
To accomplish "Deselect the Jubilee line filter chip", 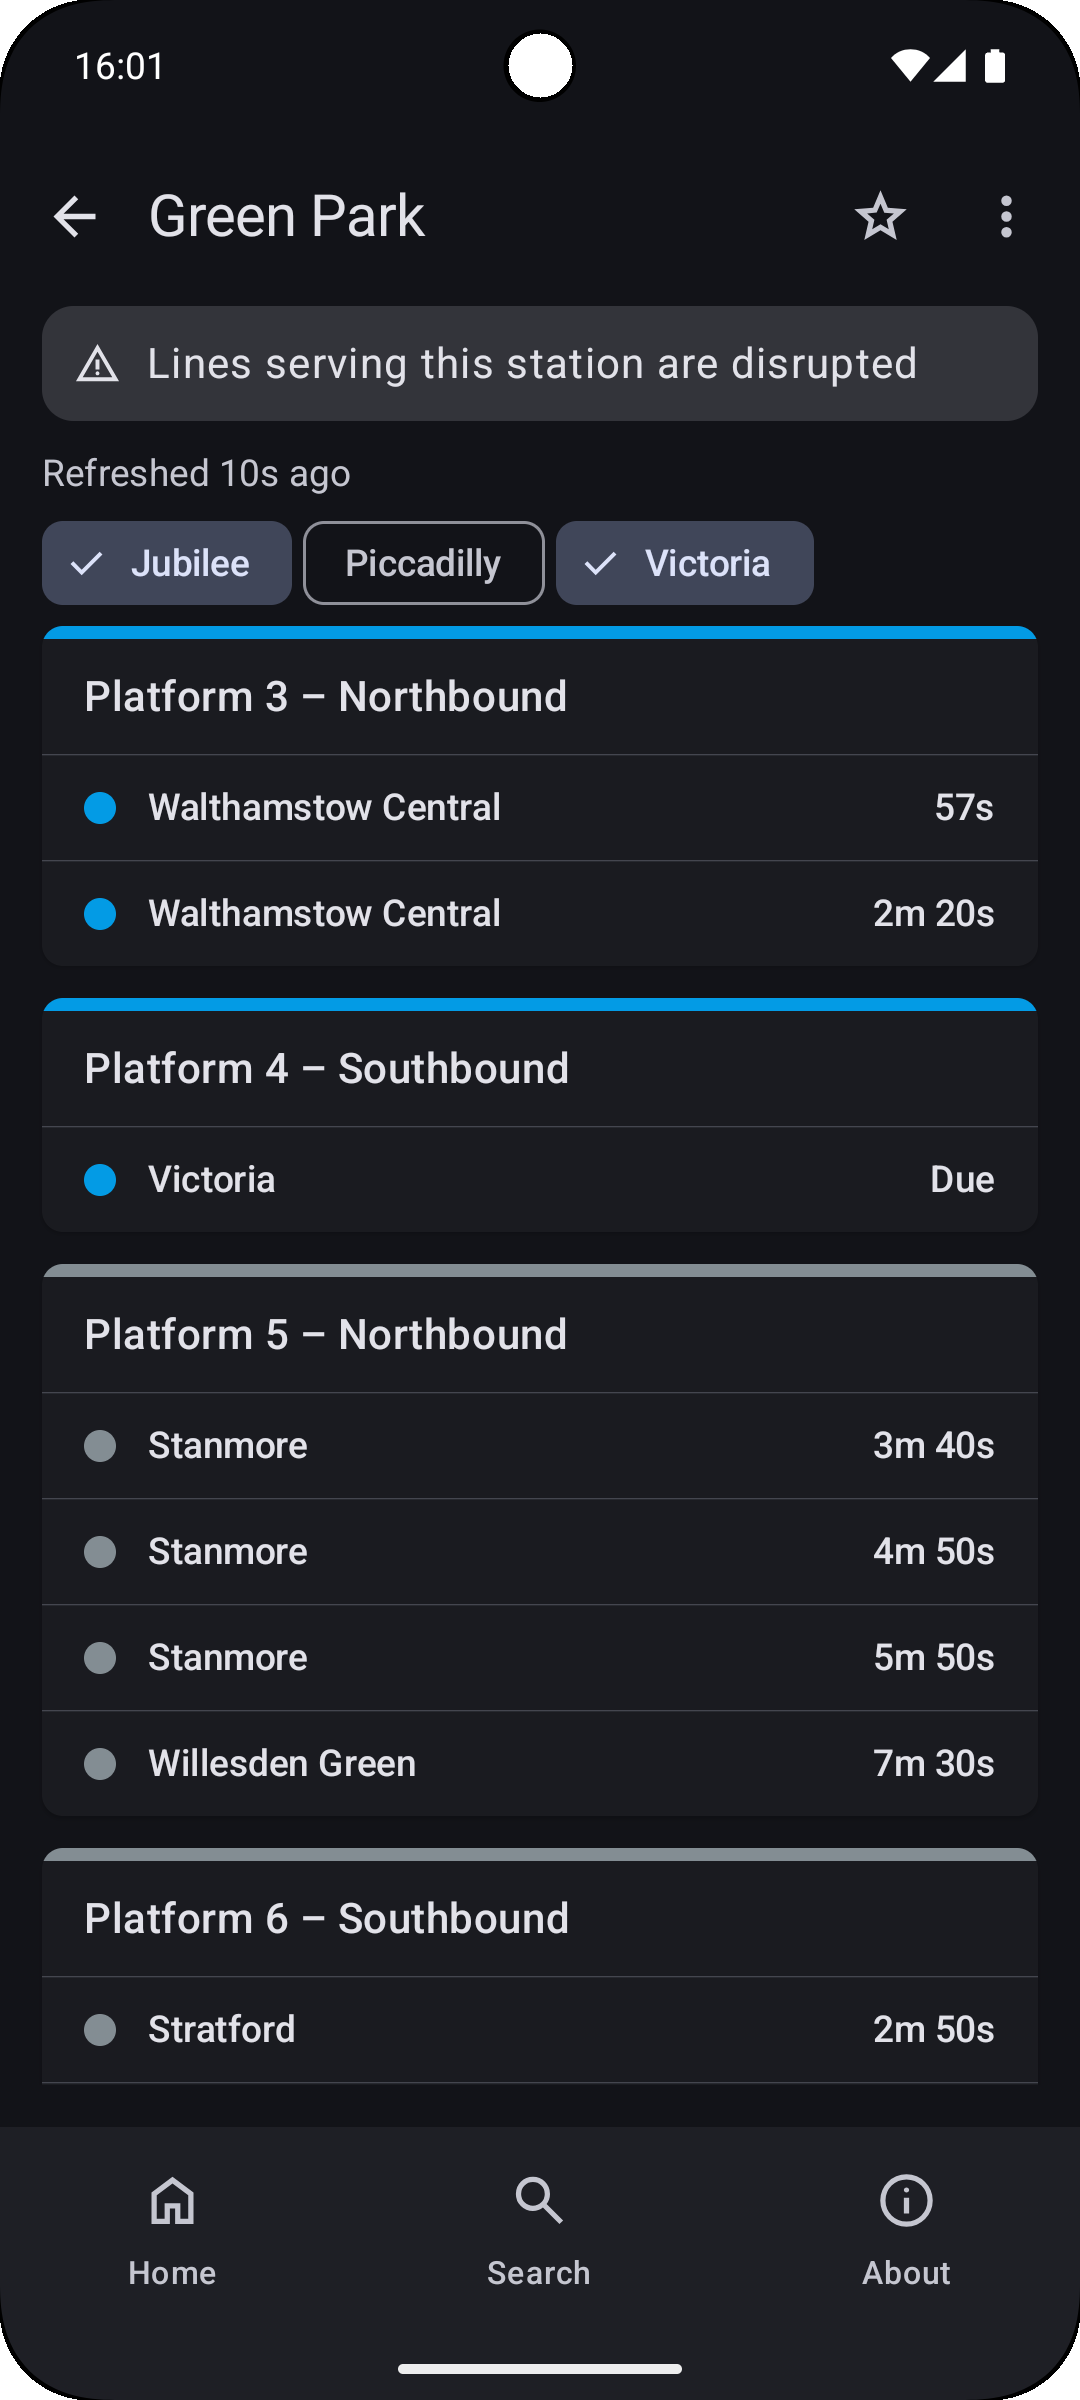I will [167, 563].
